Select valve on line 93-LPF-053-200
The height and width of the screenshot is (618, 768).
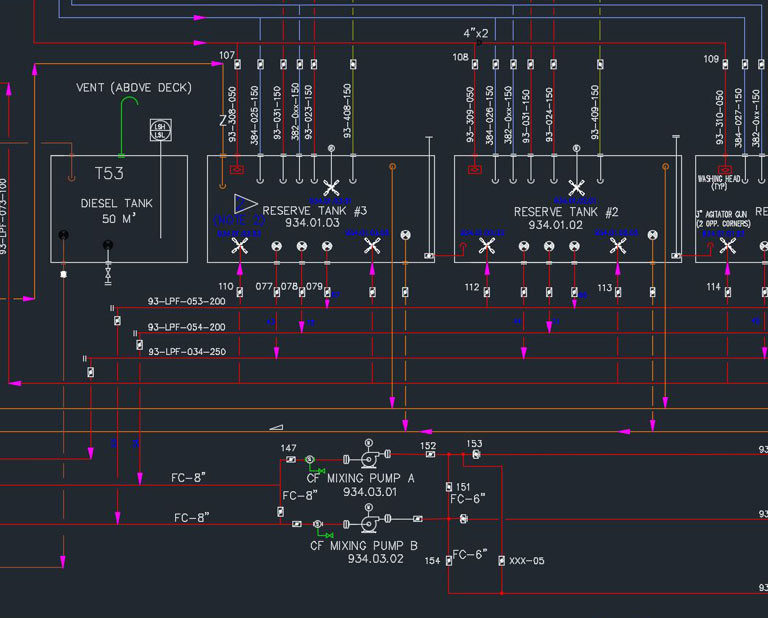(x=117, y=321)
